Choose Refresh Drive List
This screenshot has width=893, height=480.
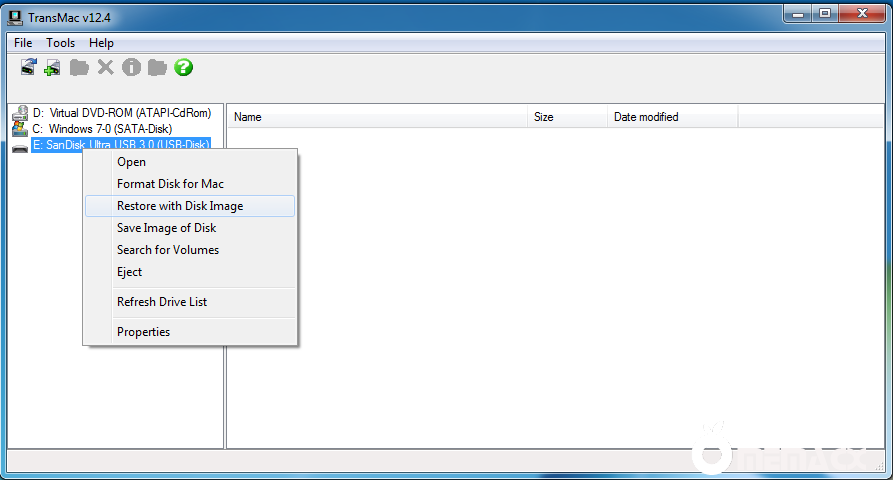(x=190, y=302)
